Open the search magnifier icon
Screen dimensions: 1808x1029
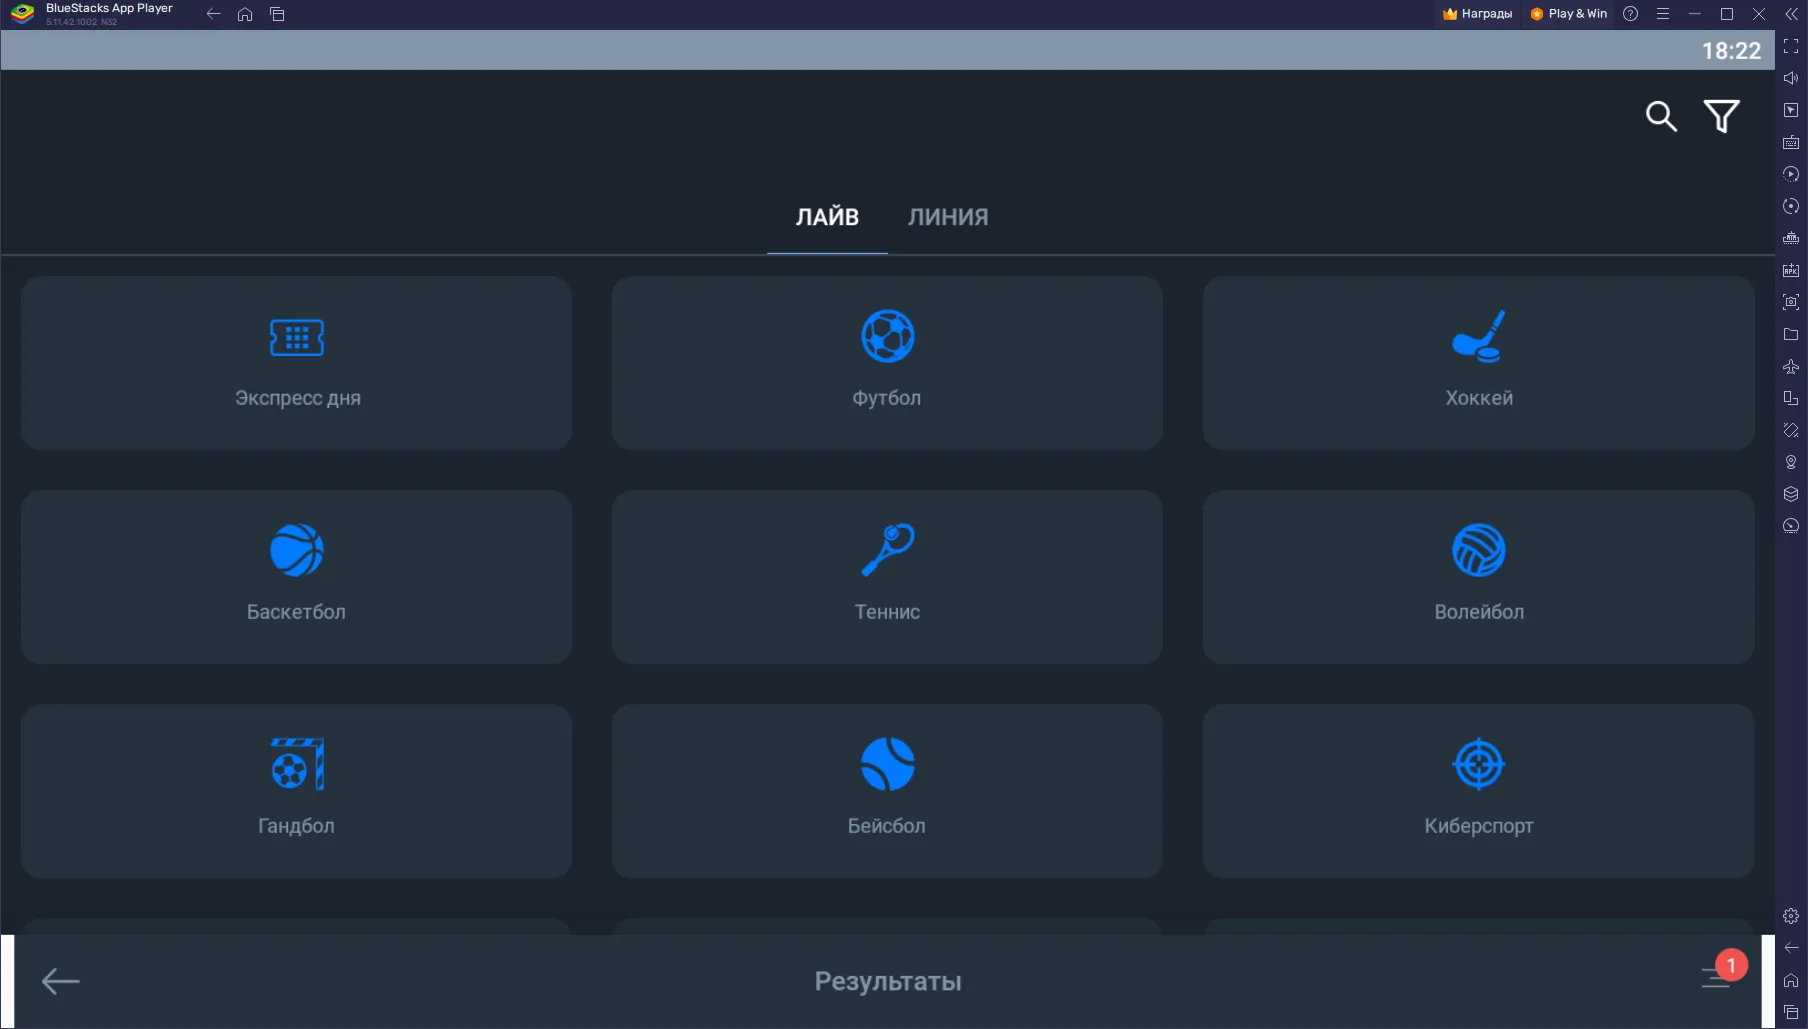(x=1660, y=117)
